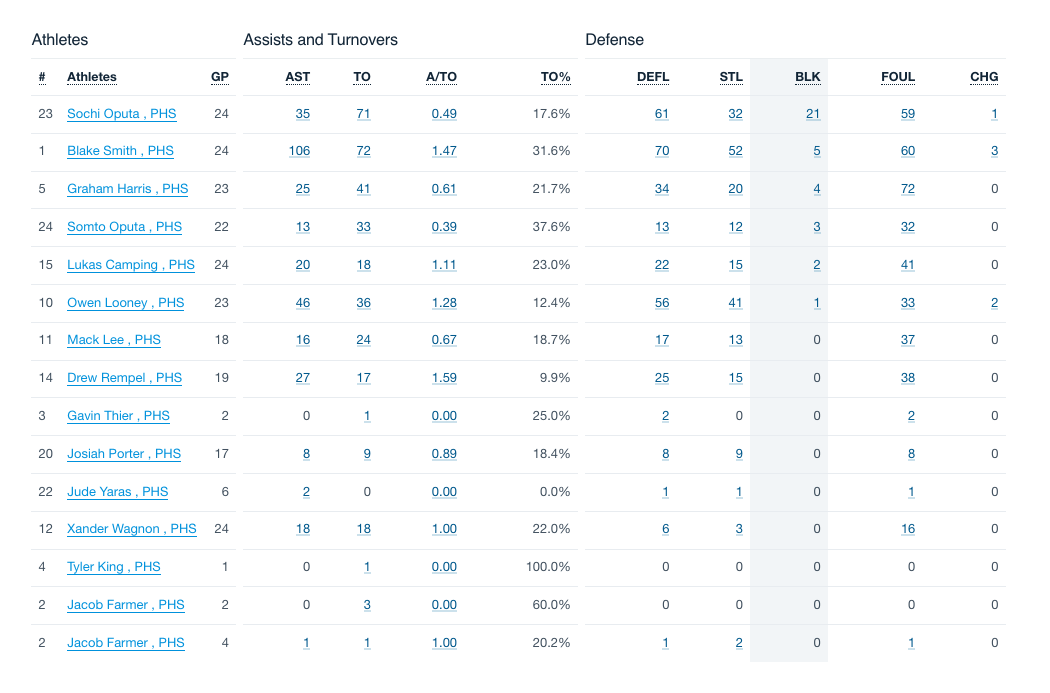Screen dimensions: 1050x693
Task: Click Graham Harris's 72 fouls value
Action: pyautogui.click(x=907, y=189)
